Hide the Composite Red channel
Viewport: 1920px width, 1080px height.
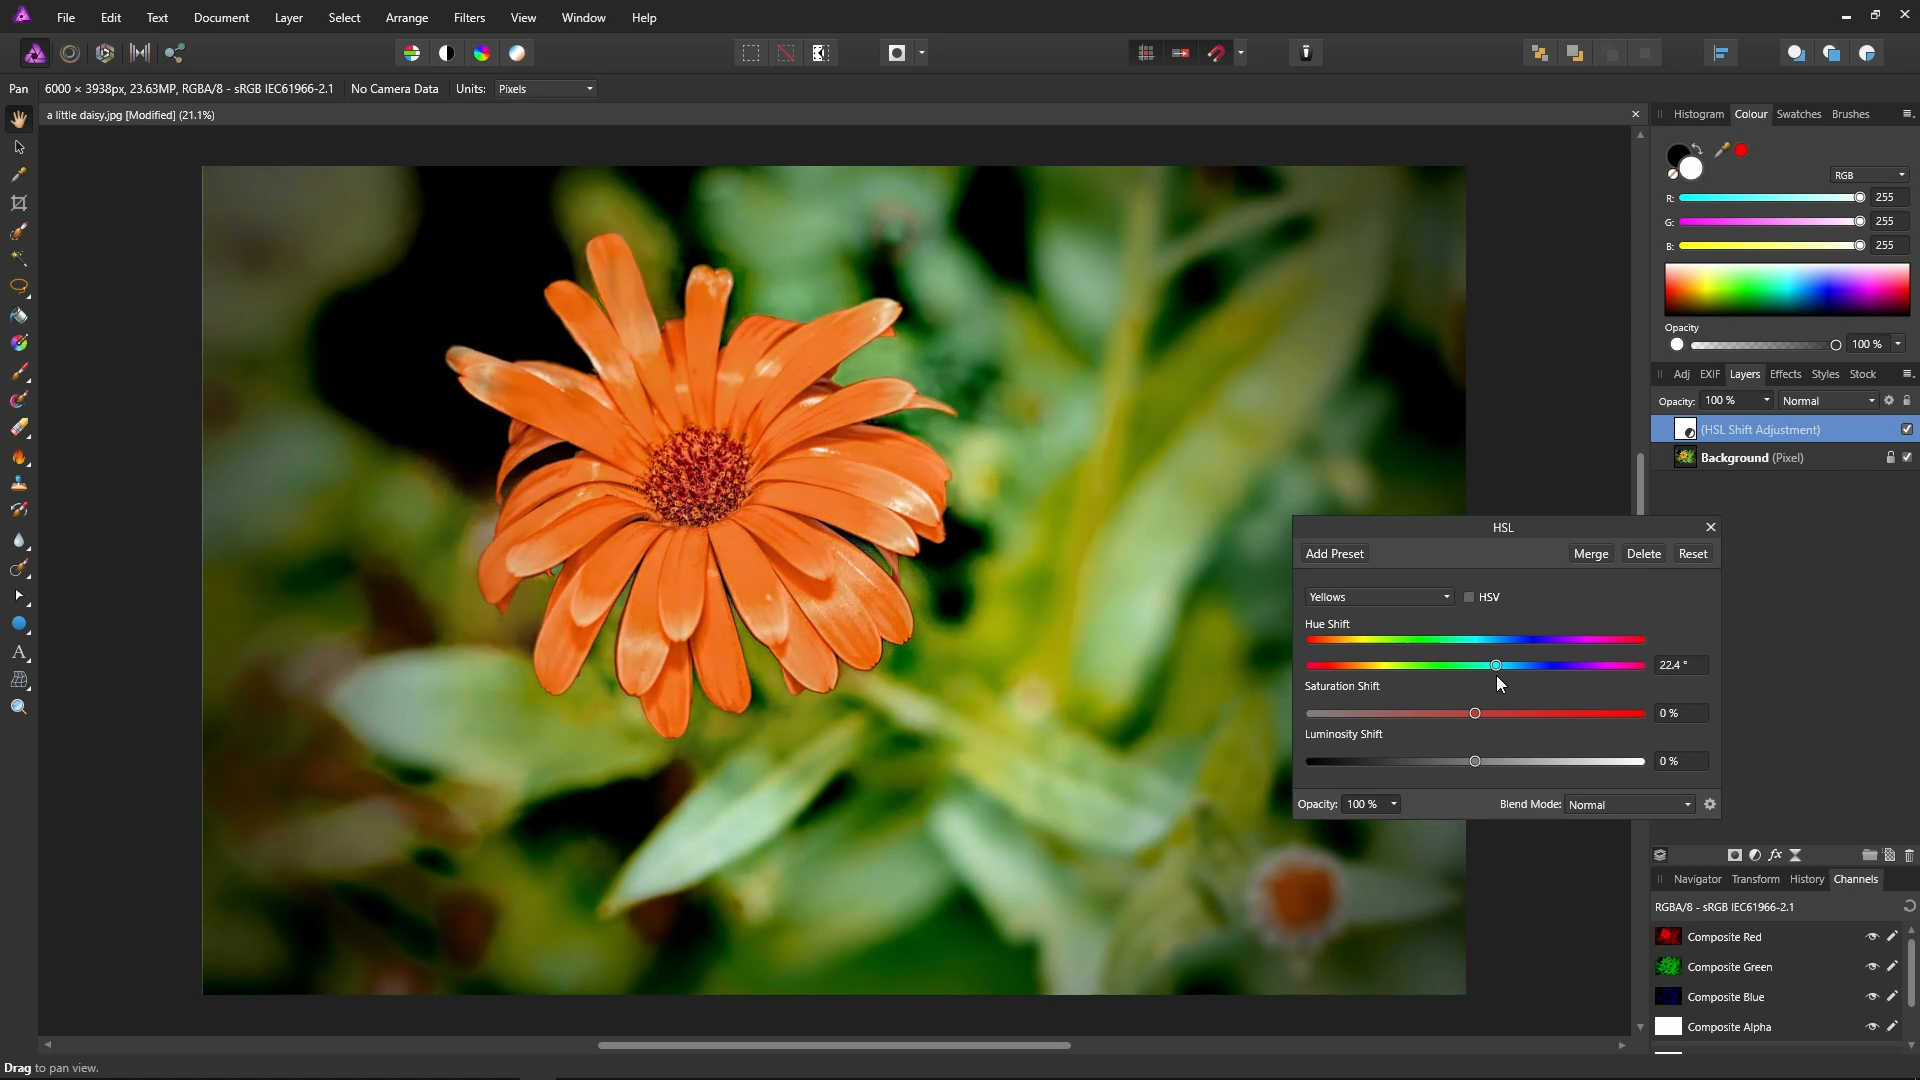[x=1872, y=937]
